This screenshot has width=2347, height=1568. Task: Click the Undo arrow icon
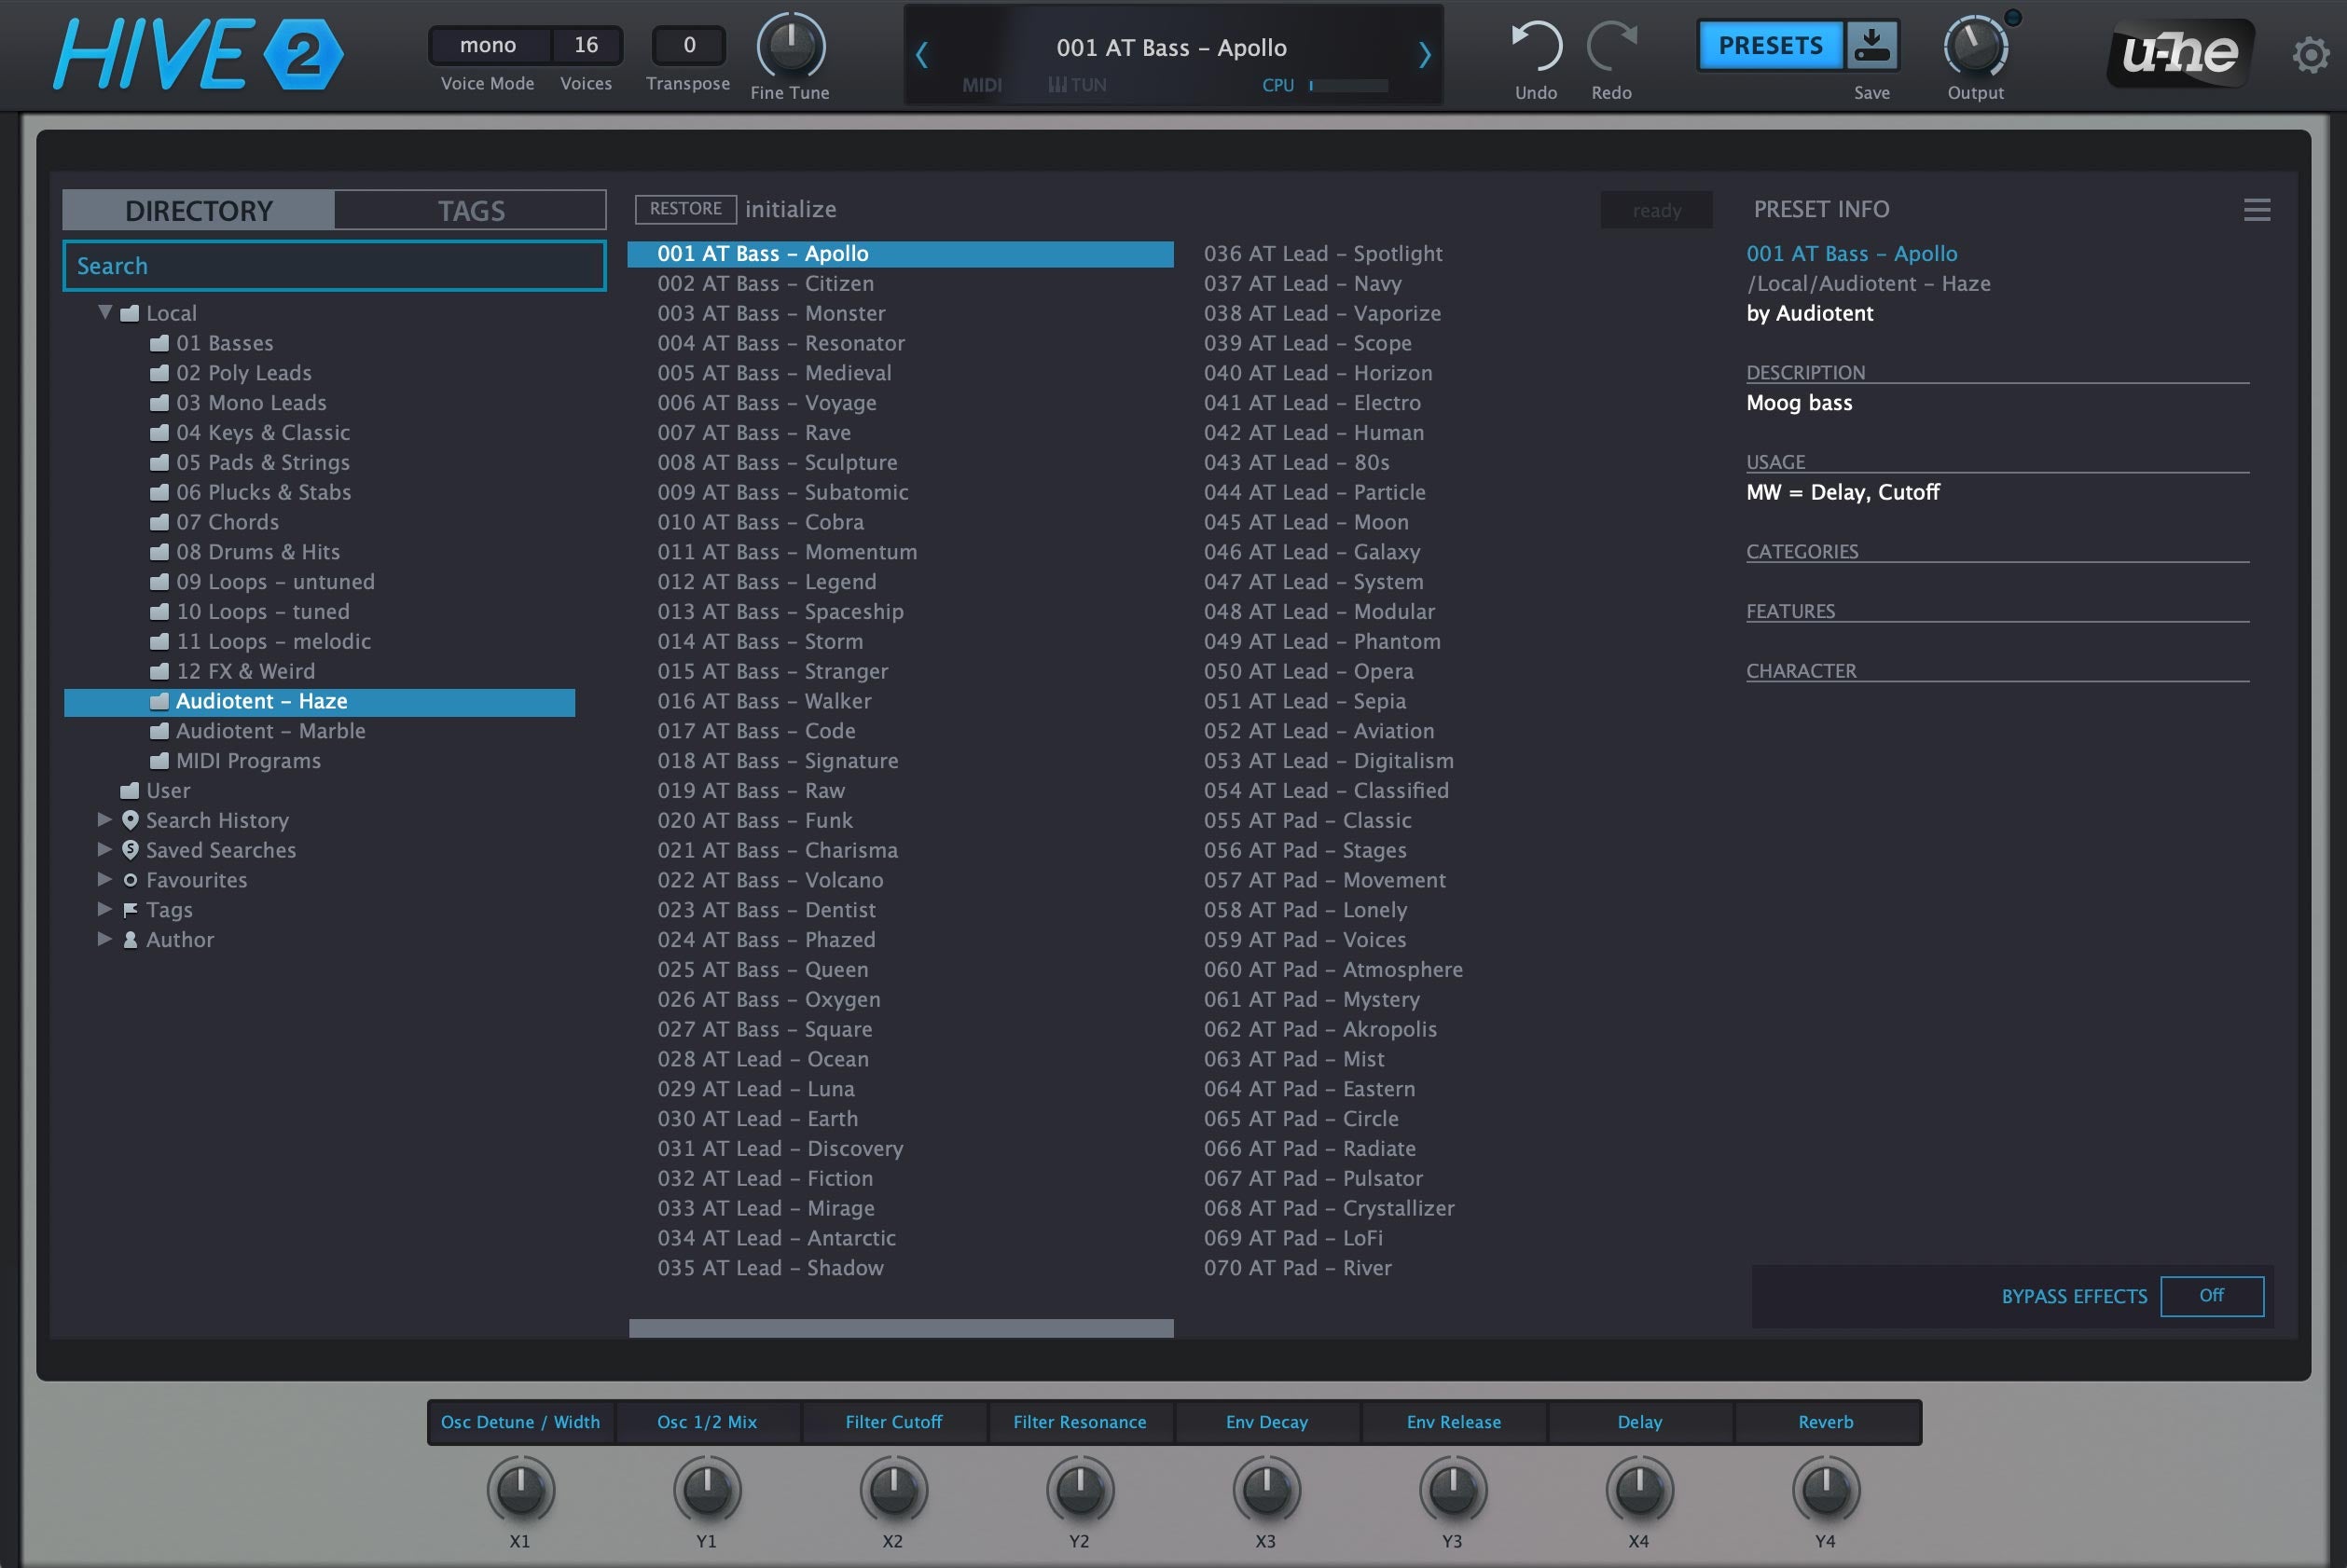(x=1535, y=47)
